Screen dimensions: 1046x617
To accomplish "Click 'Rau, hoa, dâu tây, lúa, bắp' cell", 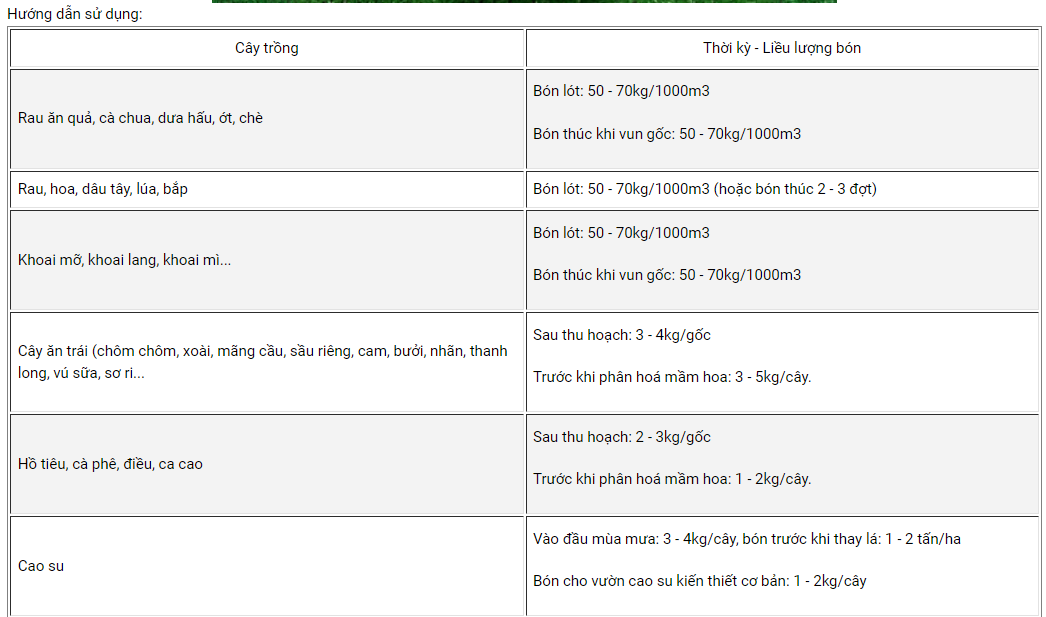I will coord(267,189).
